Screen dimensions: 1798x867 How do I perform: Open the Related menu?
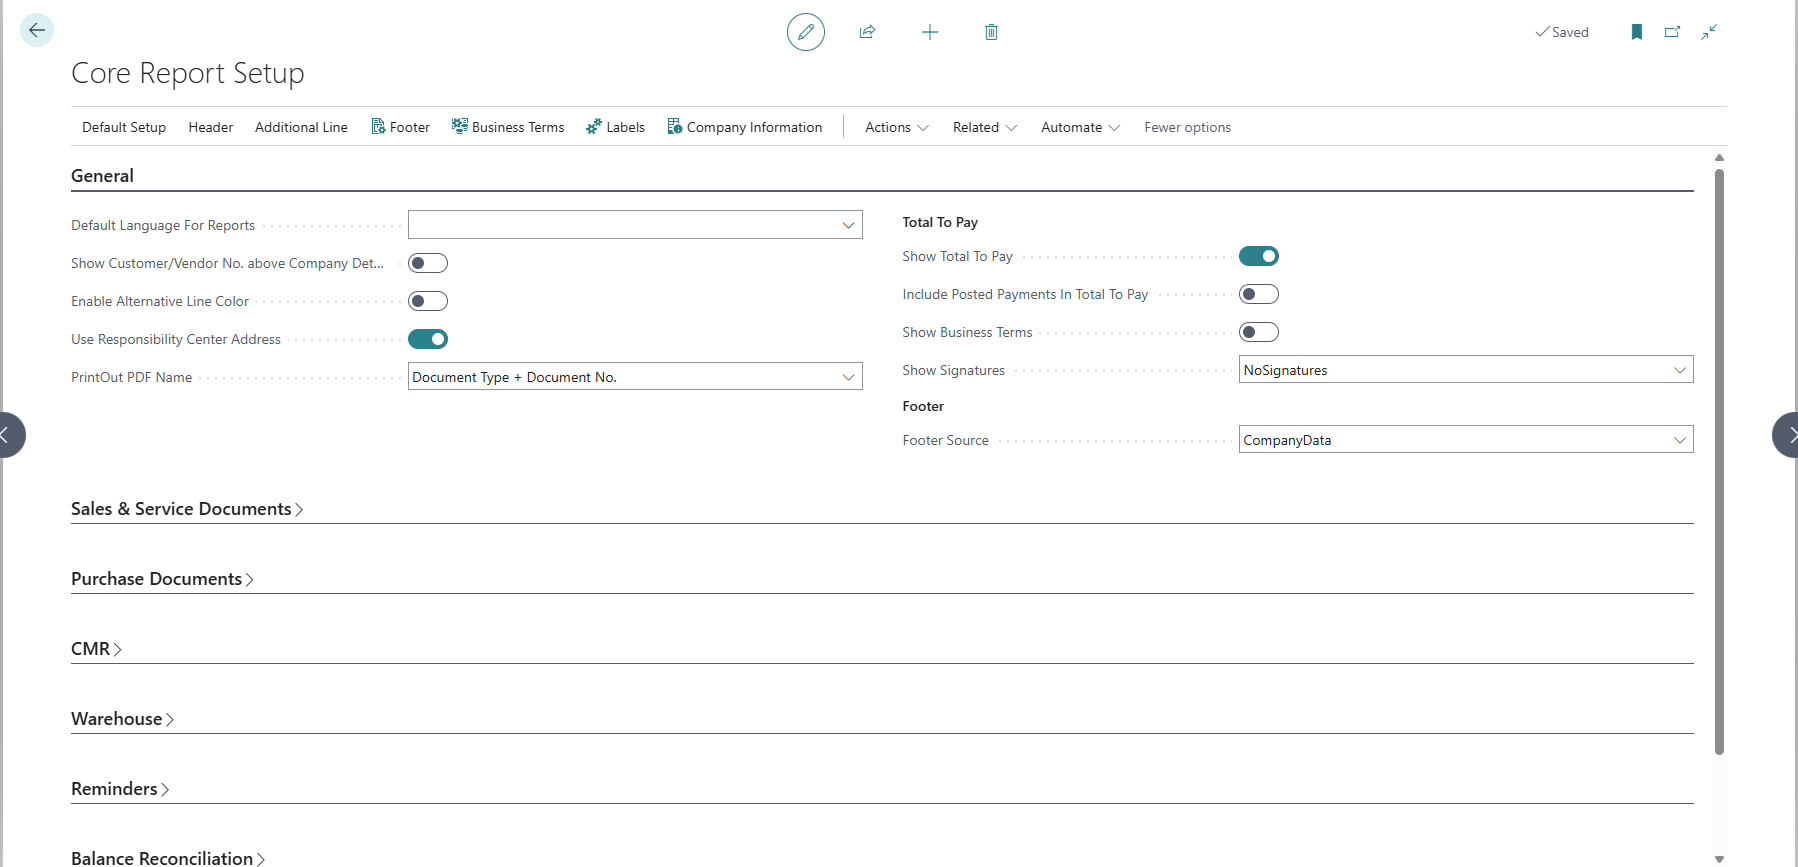984,127
